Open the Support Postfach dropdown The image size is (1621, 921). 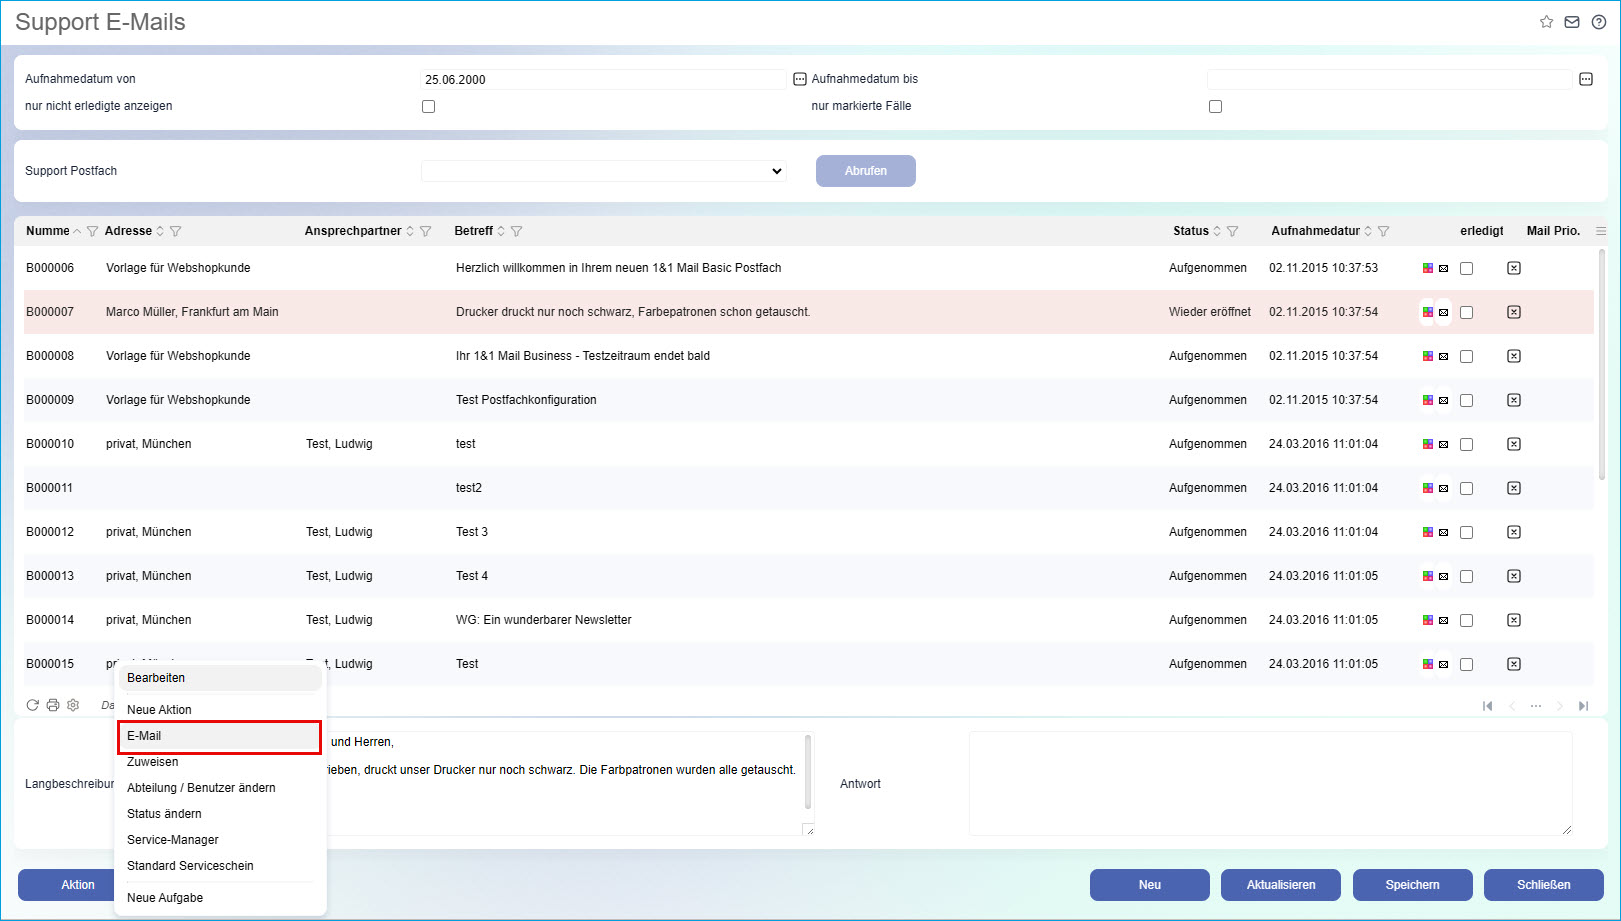point(604,171)
